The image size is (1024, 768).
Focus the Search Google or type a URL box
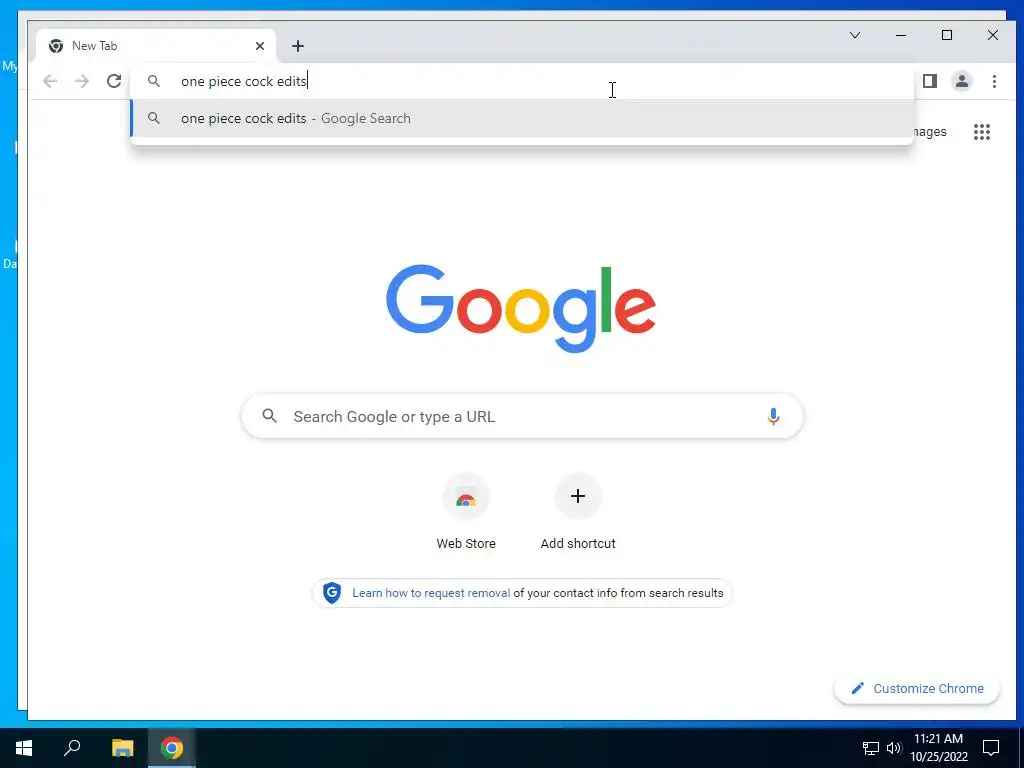click(x=522, y=417)
